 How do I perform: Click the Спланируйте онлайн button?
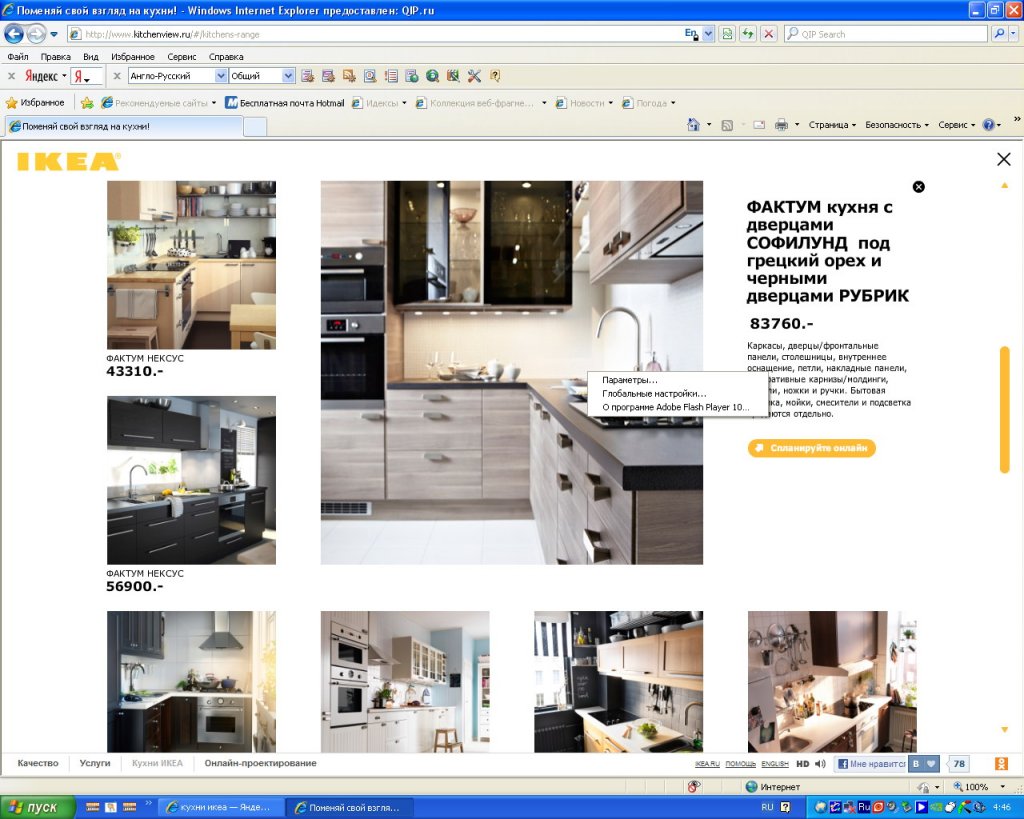811,448
